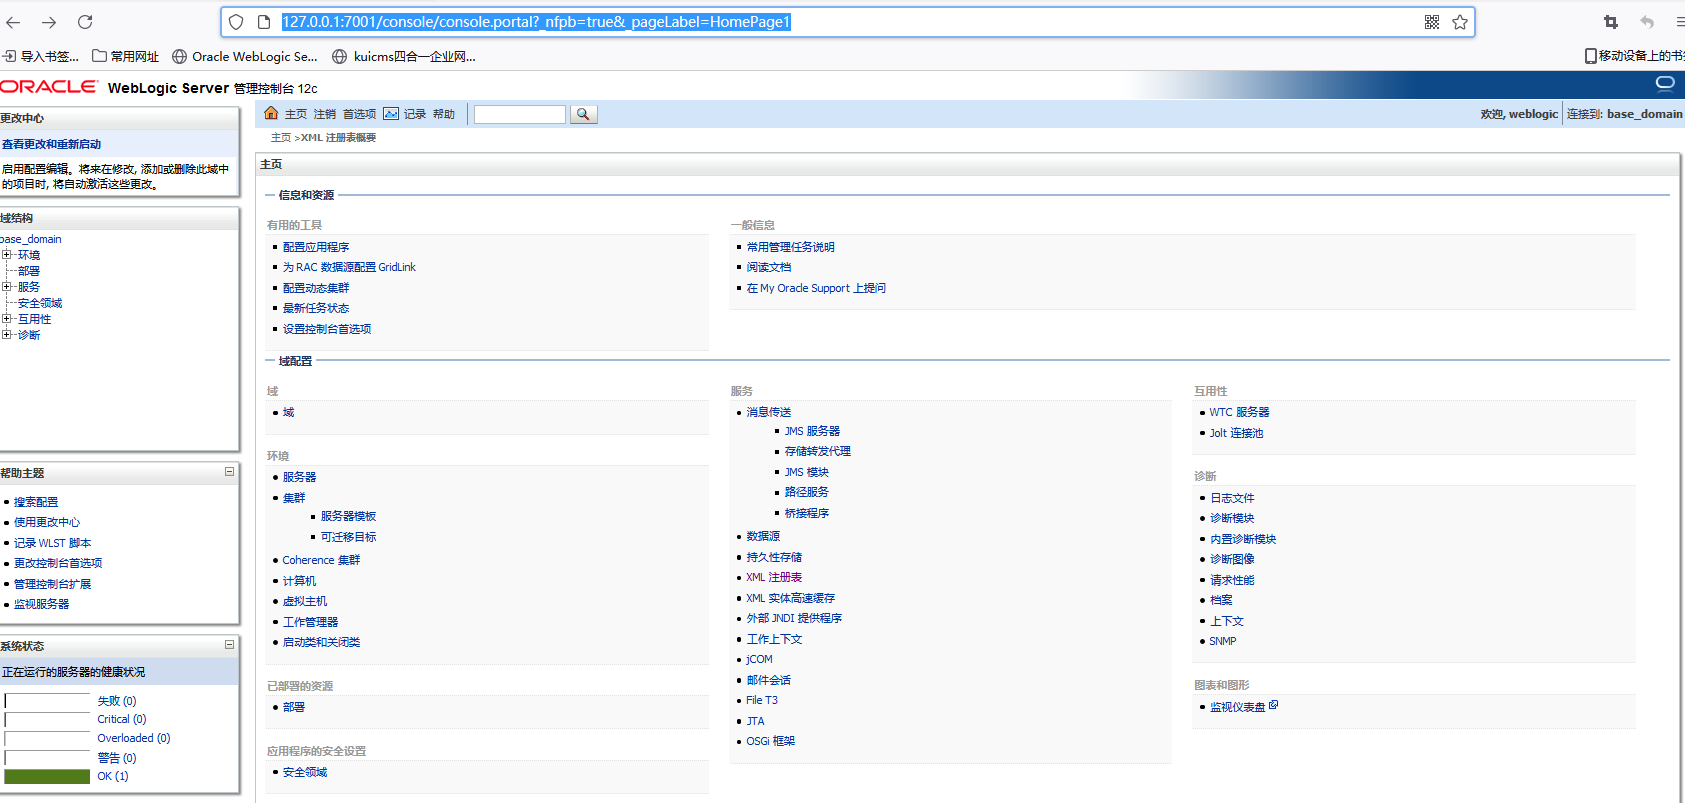Open the XML 注册表 link
The image size is (1685, 803).
coord(774,577)
